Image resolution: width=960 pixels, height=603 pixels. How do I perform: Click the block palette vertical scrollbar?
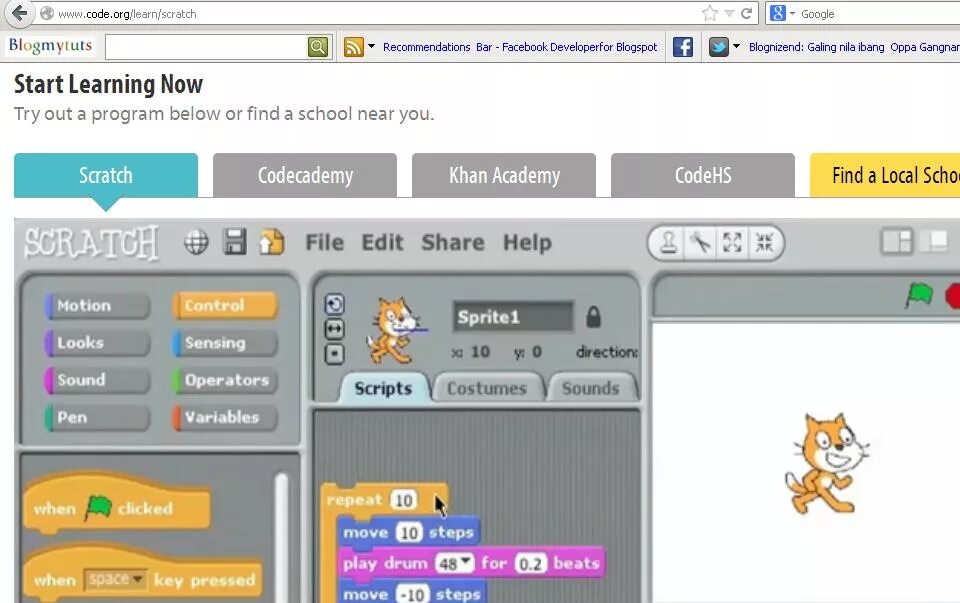coord(282,537)
